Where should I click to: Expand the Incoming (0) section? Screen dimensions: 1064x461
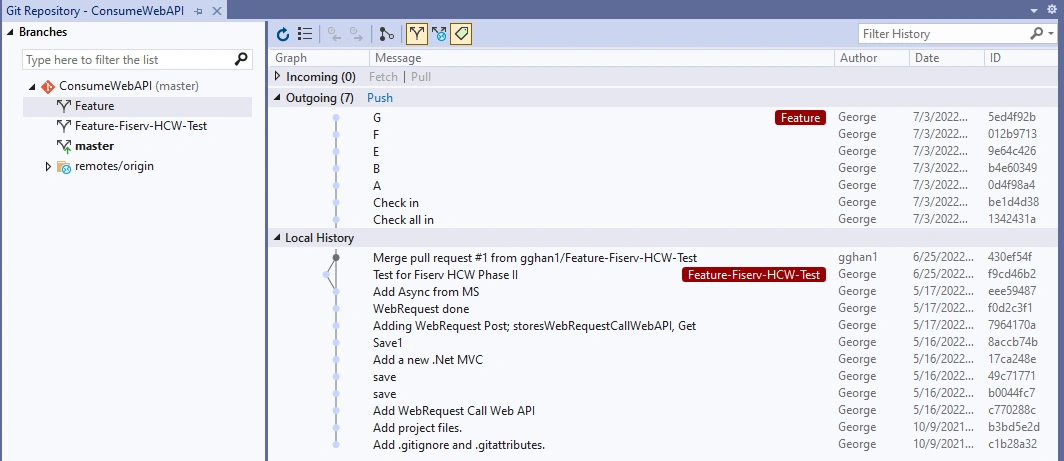pyautogui.click(x=277, y=77)
